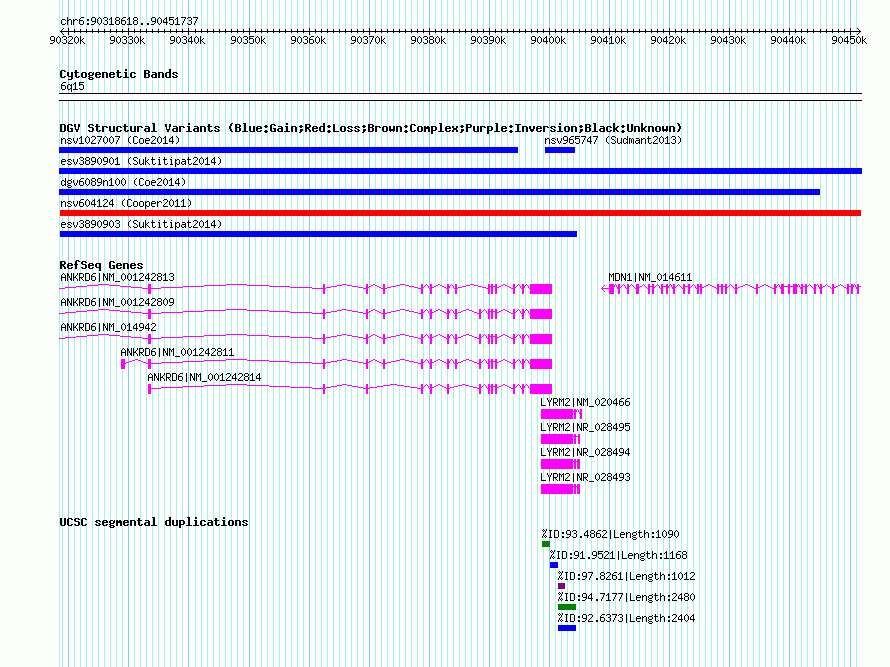Click the 90320k ruler tick label
Viewport: 890px width, 667px height.
67,40
